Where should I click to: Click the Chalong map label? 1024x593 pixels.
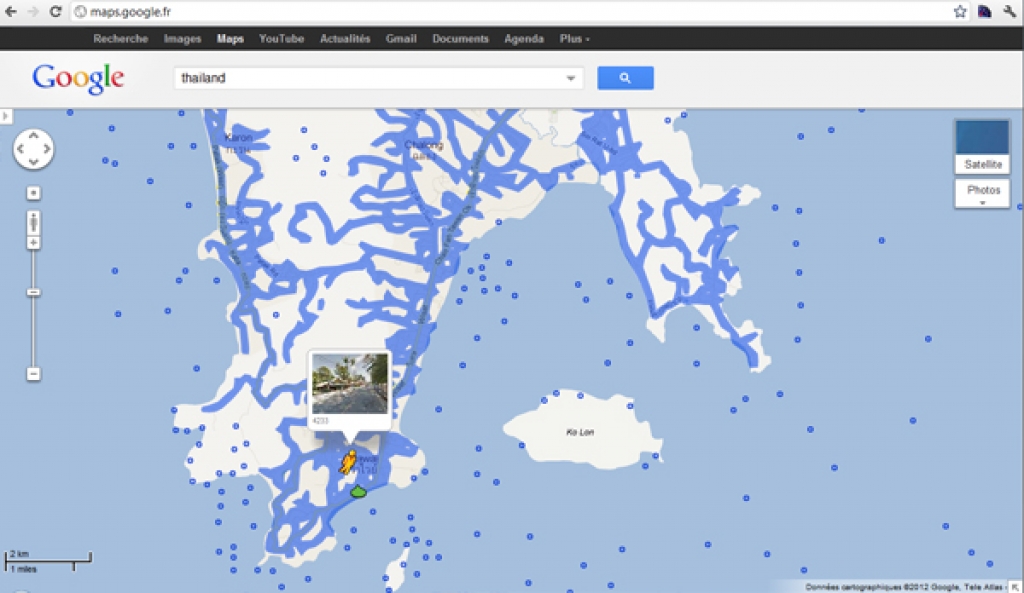tap(423, 145)
